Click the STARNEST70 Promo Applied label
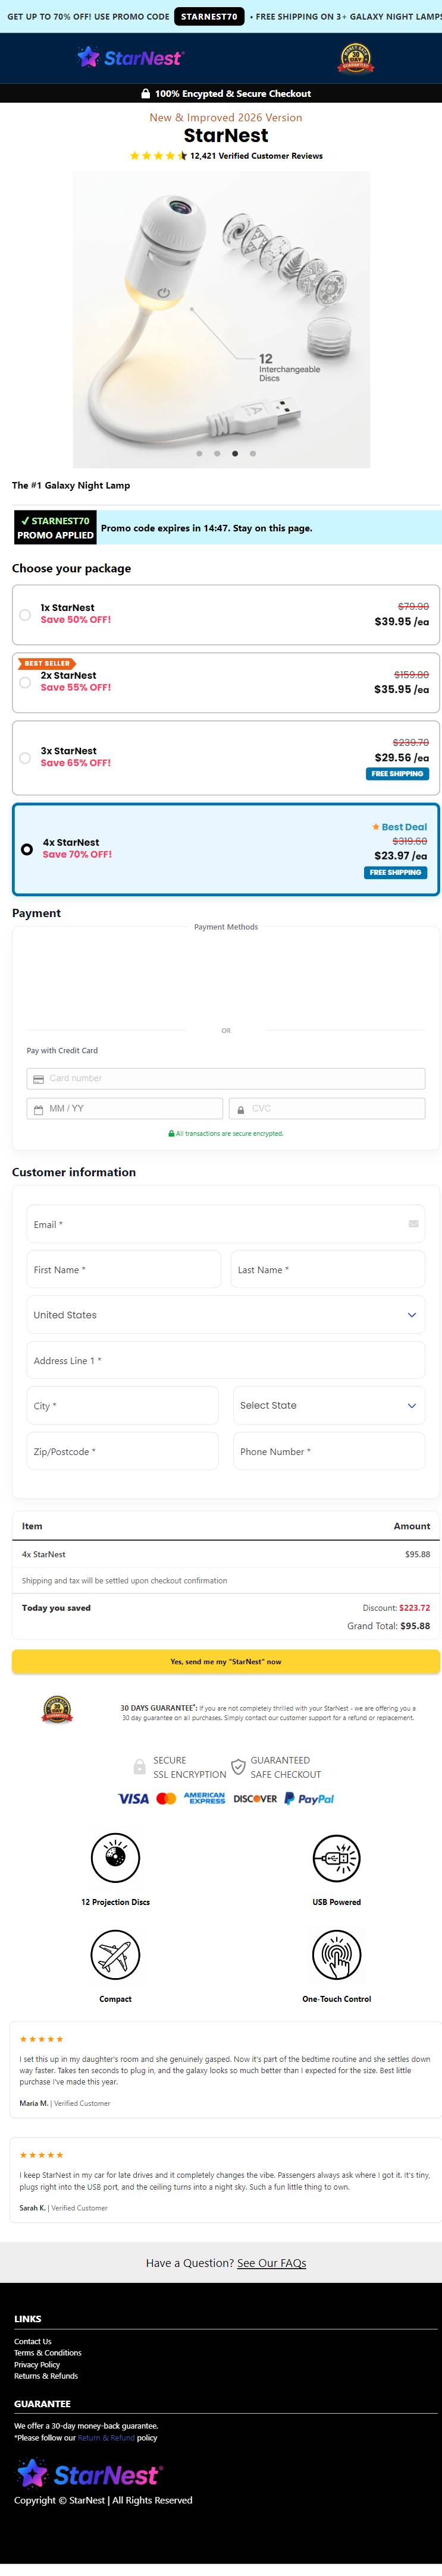Image resolution: width=442 pixels, height=2576 pixels. pyautogui.click(x=56, y=528)
